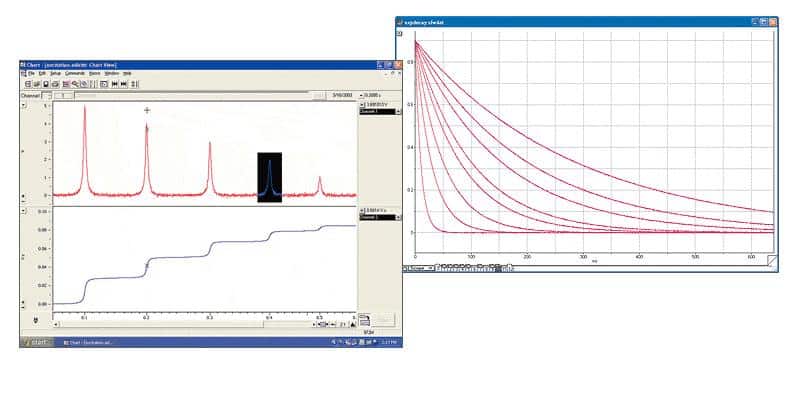Click the skip-to-start toolbar icon
This screenshot has width=800, height=400.
point(114,84)
